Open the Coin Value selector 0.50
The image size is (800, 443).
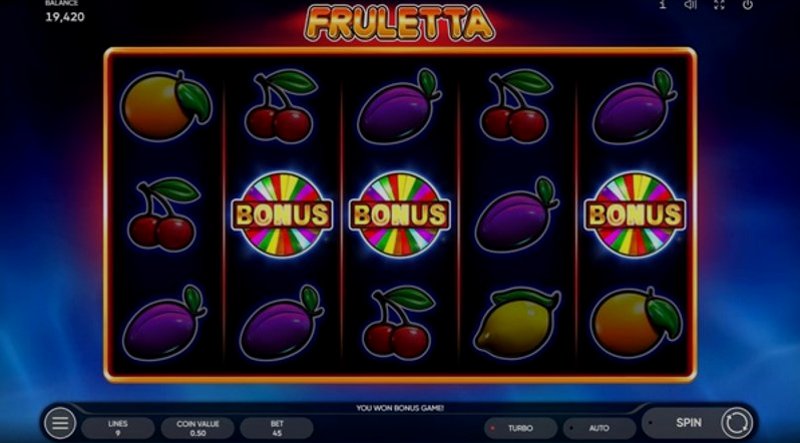[x=197, y=428]
